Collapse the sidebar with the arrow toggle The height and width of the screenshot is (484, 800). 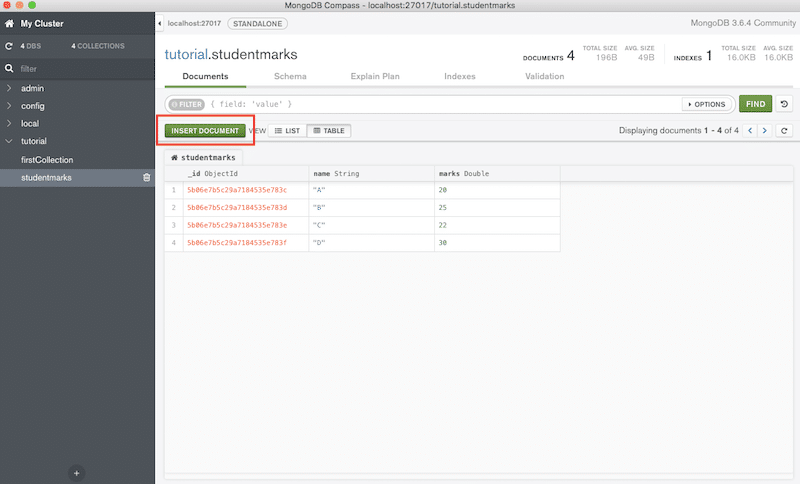click(160, 23)
